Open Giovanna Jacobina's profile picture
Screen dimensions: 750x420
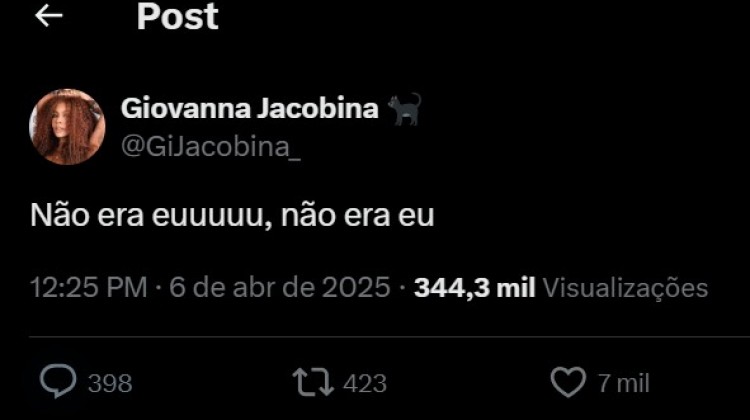tap(67, 127)
